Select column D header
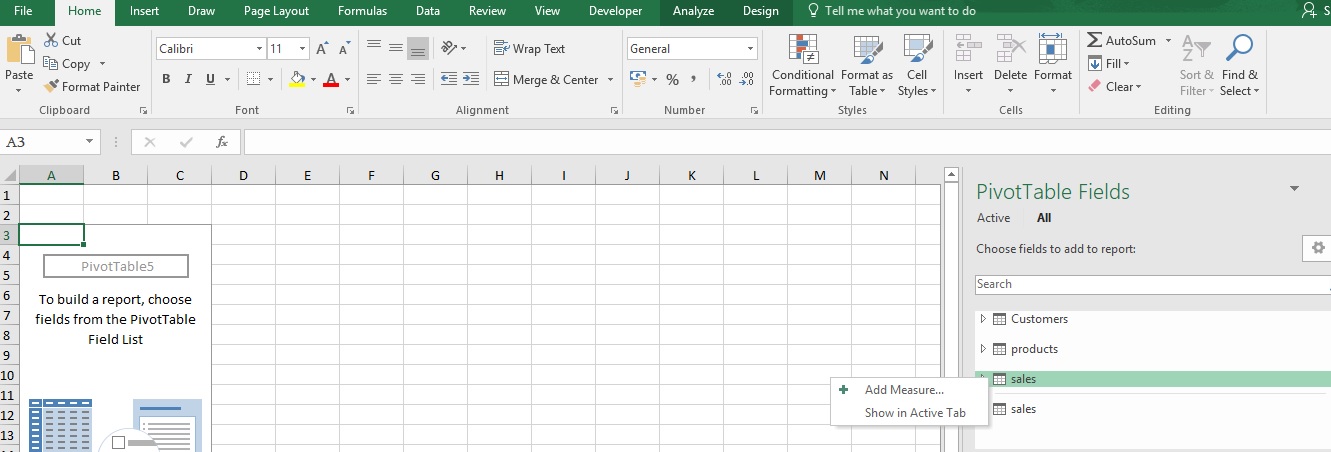 pos(243,176)
